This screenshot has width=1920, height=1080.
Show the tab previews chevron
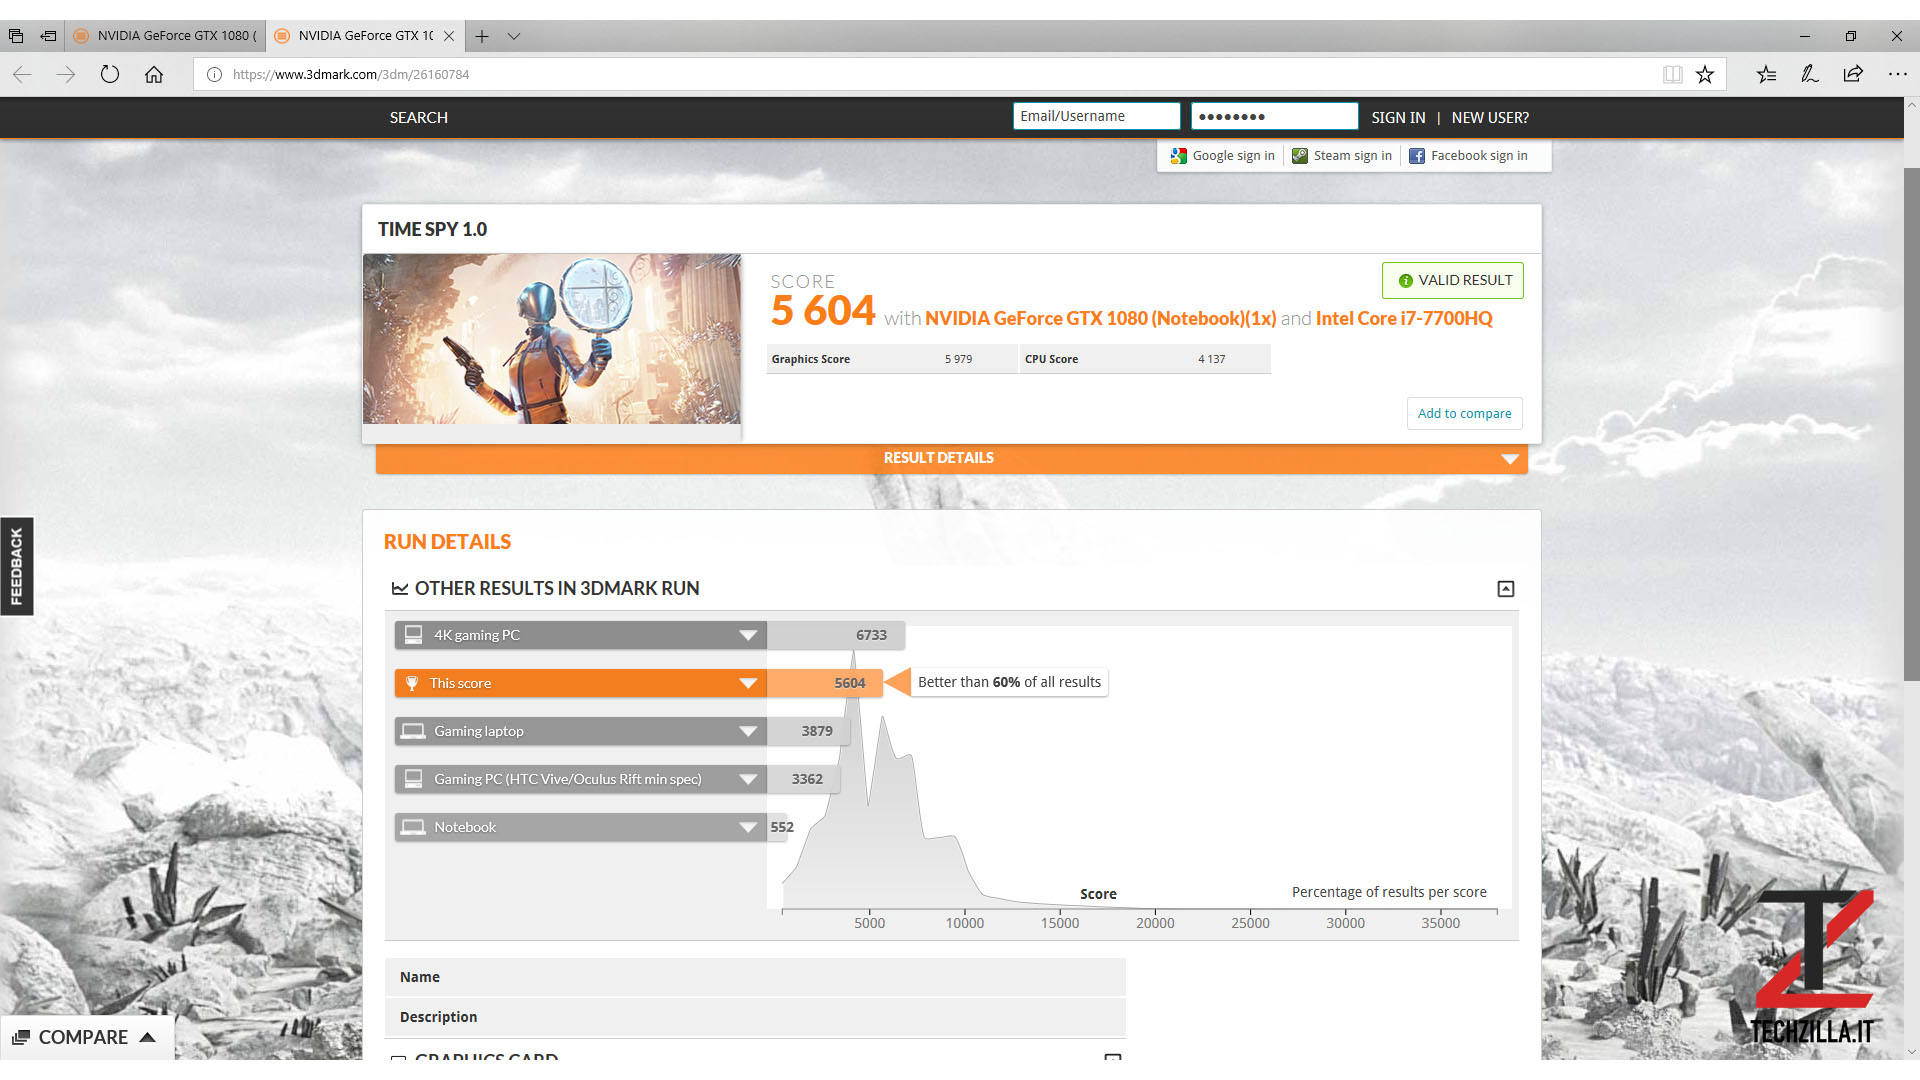[514, 36]
